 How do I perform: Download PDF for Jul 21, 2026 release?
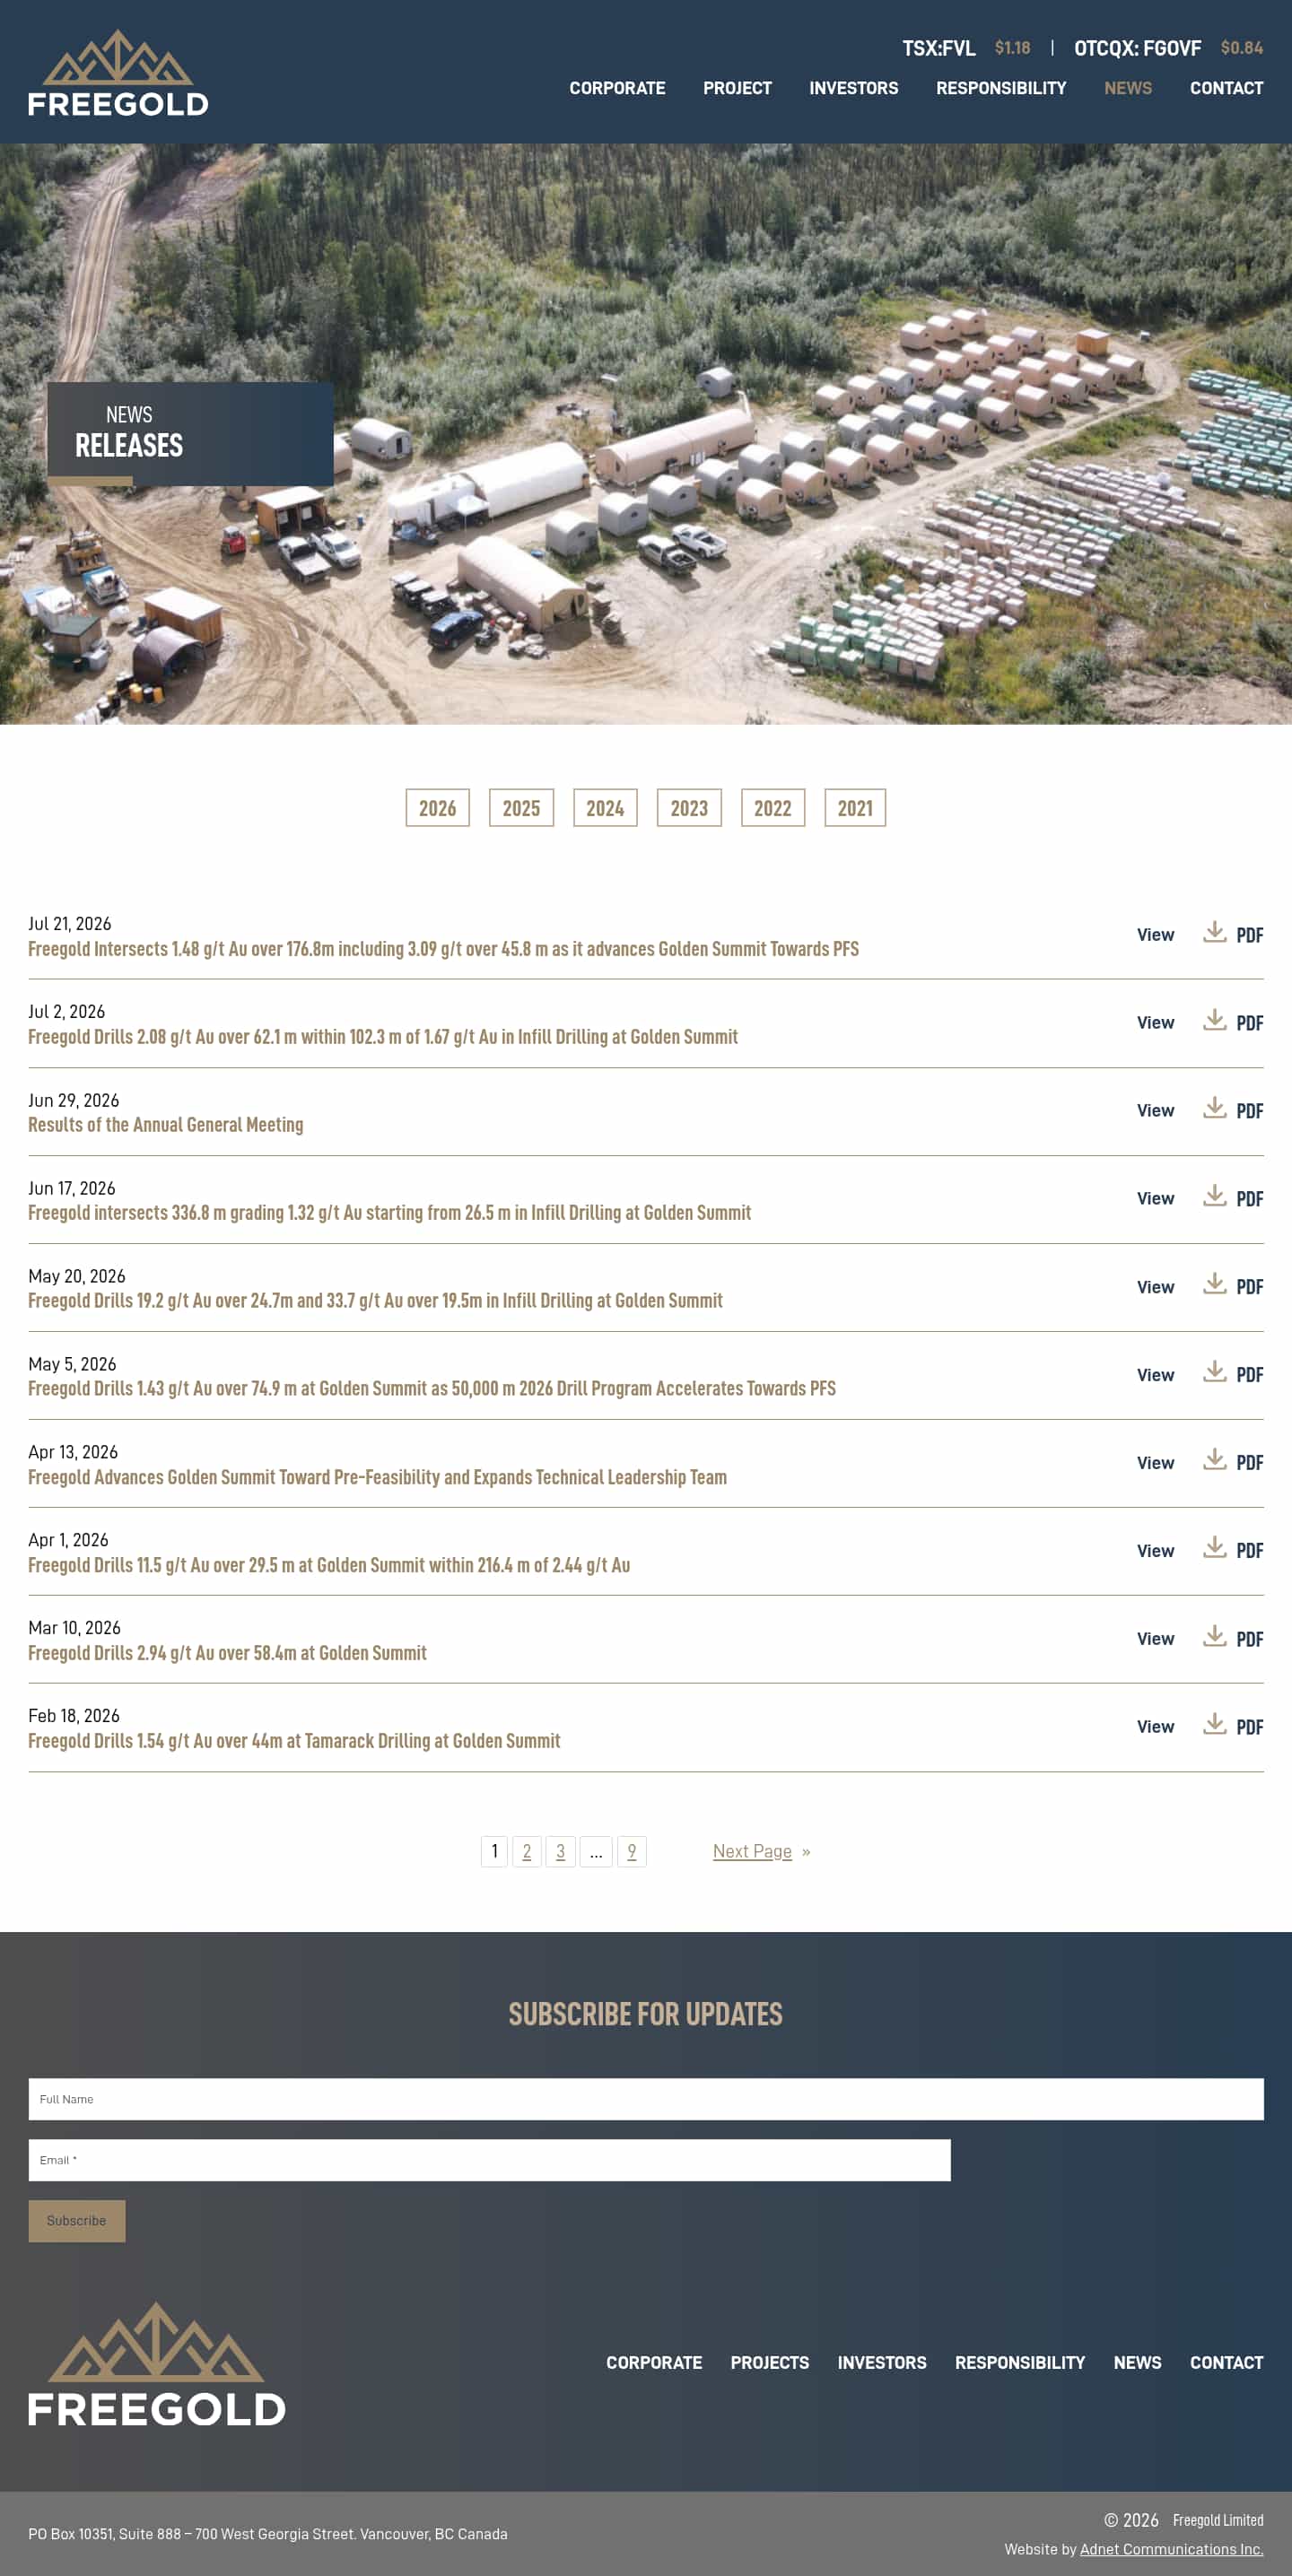1233,934
